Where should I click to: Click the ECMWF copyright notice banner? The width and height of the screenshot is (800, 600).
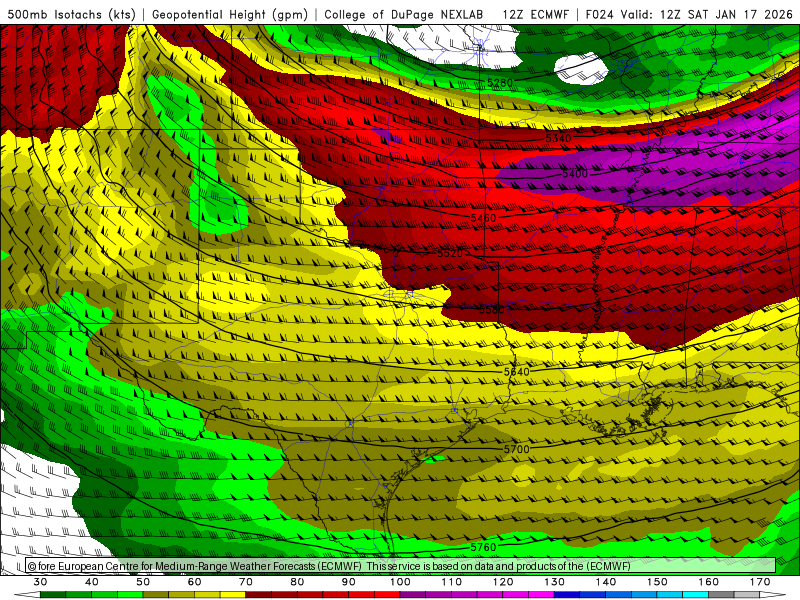(400, 566)
